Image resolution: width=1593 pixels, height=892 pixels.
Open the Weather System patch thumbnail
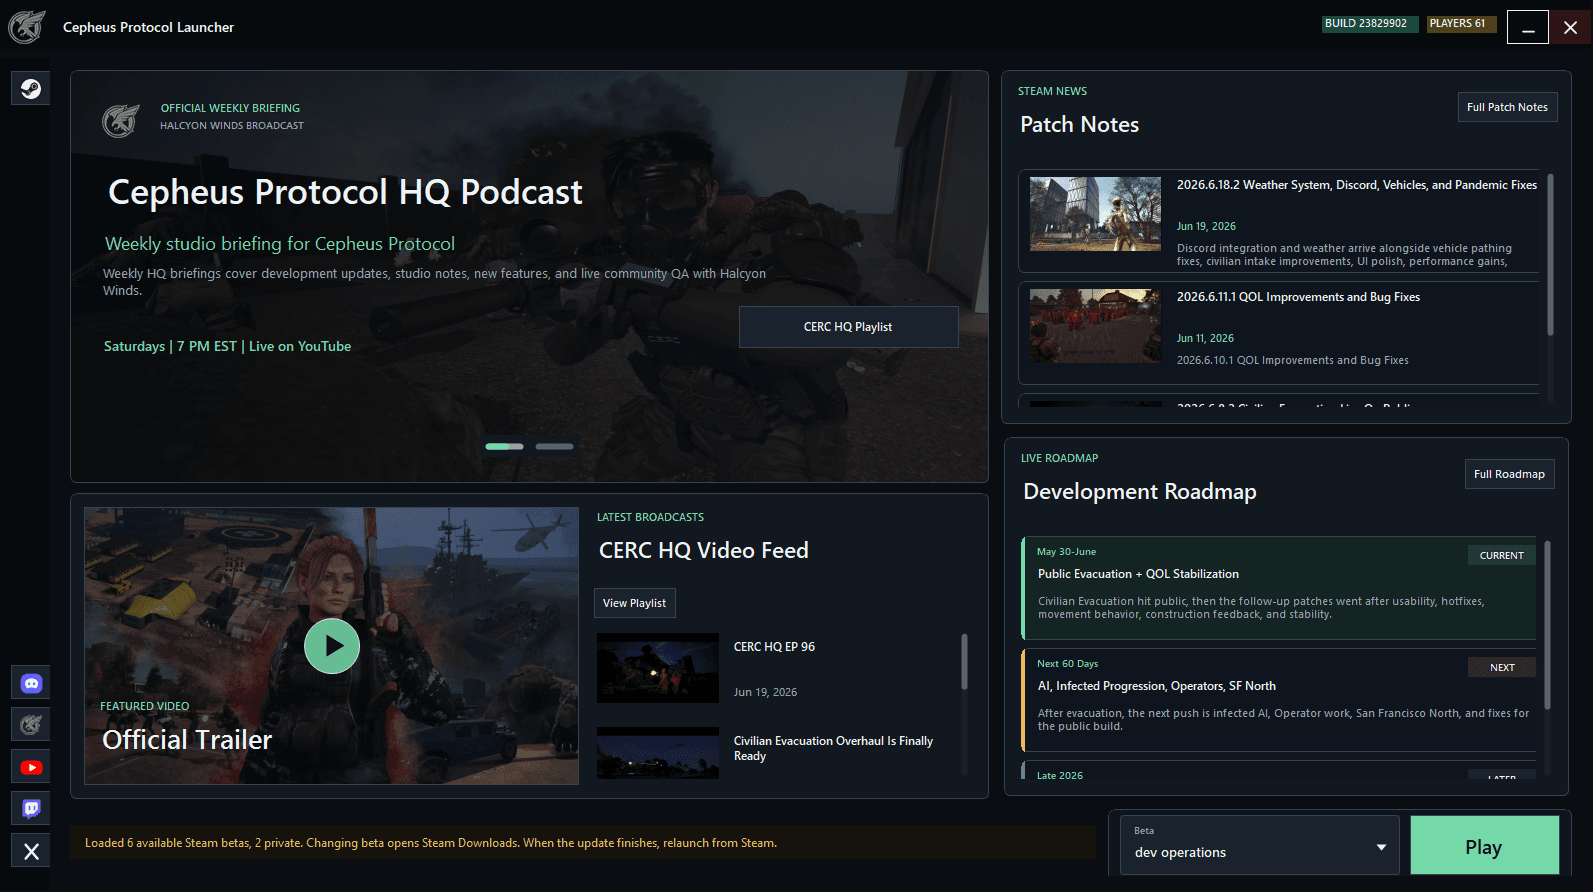1095,214
